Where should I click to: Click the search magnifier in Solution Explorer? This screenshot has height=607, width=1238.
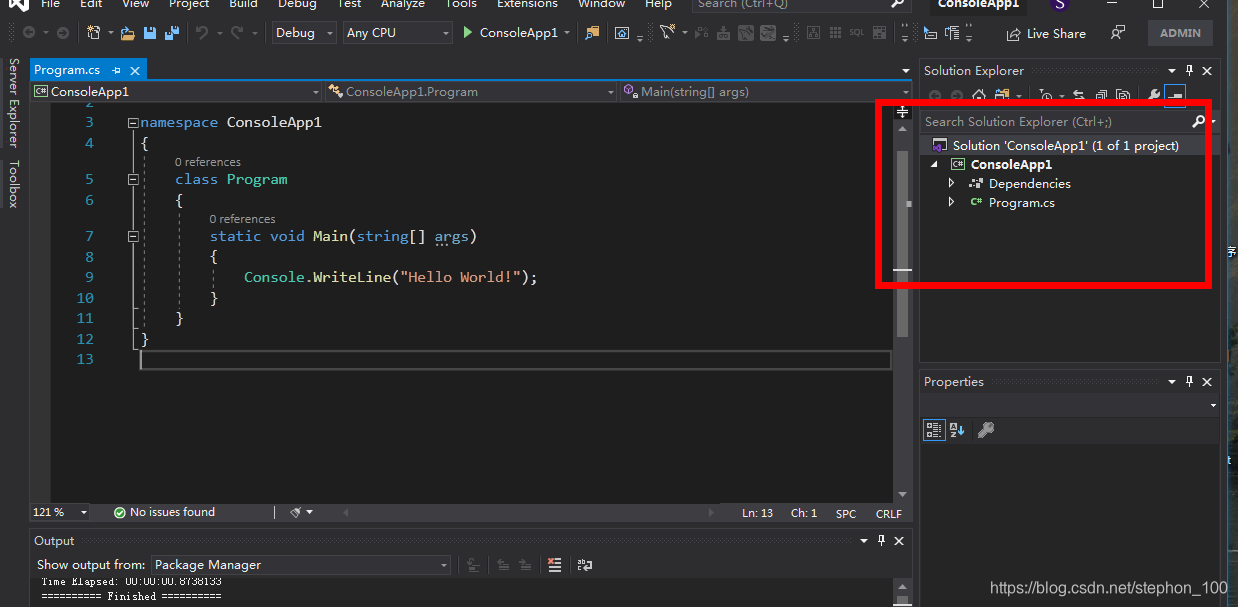[x=1198, y=121]
